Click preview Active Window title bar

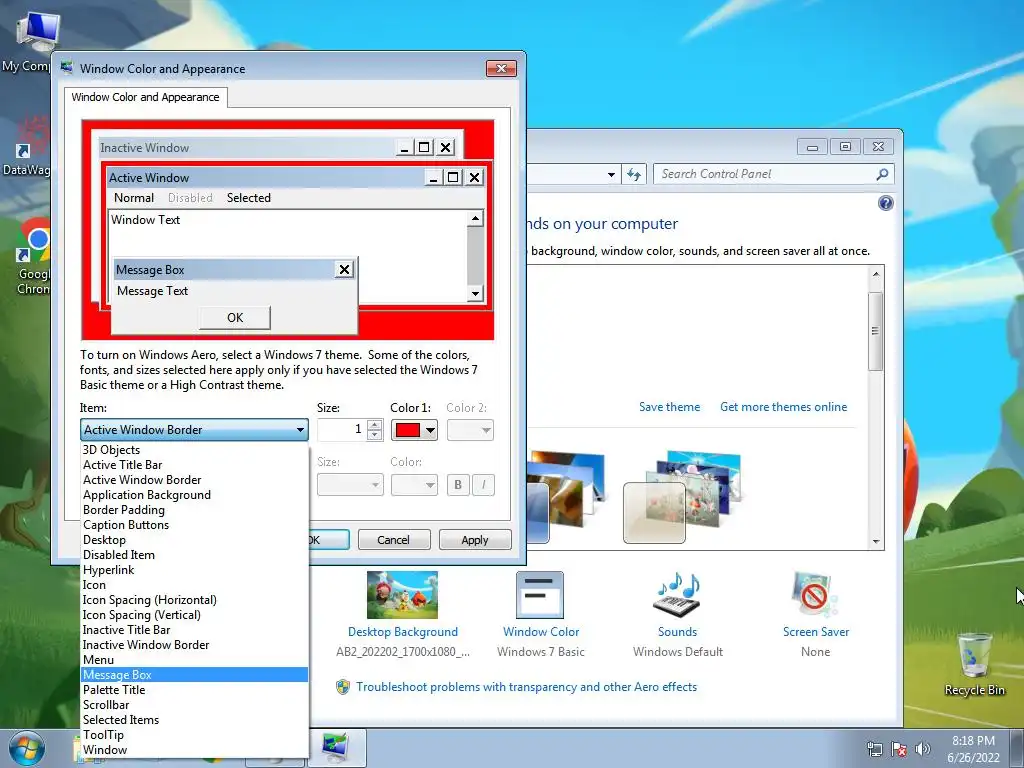(266, 178)
